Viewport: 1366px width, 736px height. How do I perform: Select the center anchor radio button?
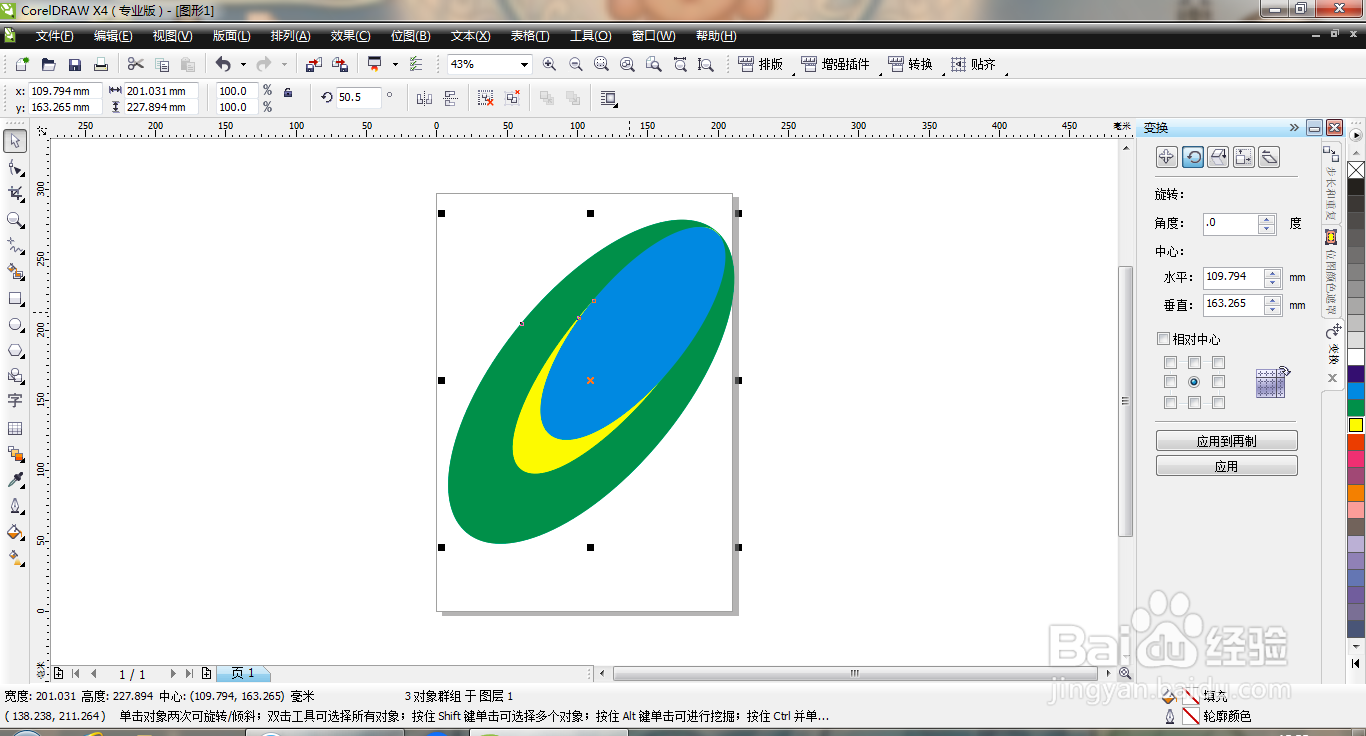click(1194, 382)
